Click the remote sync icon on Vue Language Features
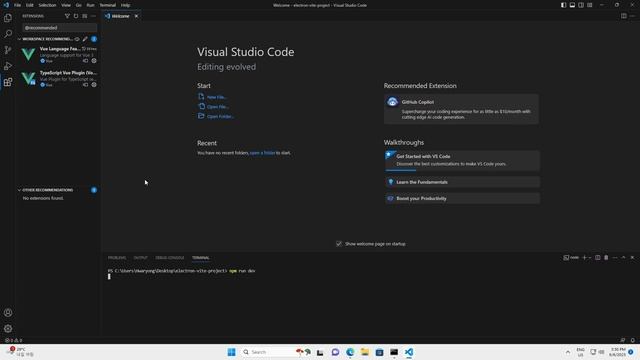This screenshot has width=640, height=360. pos(85,61)
